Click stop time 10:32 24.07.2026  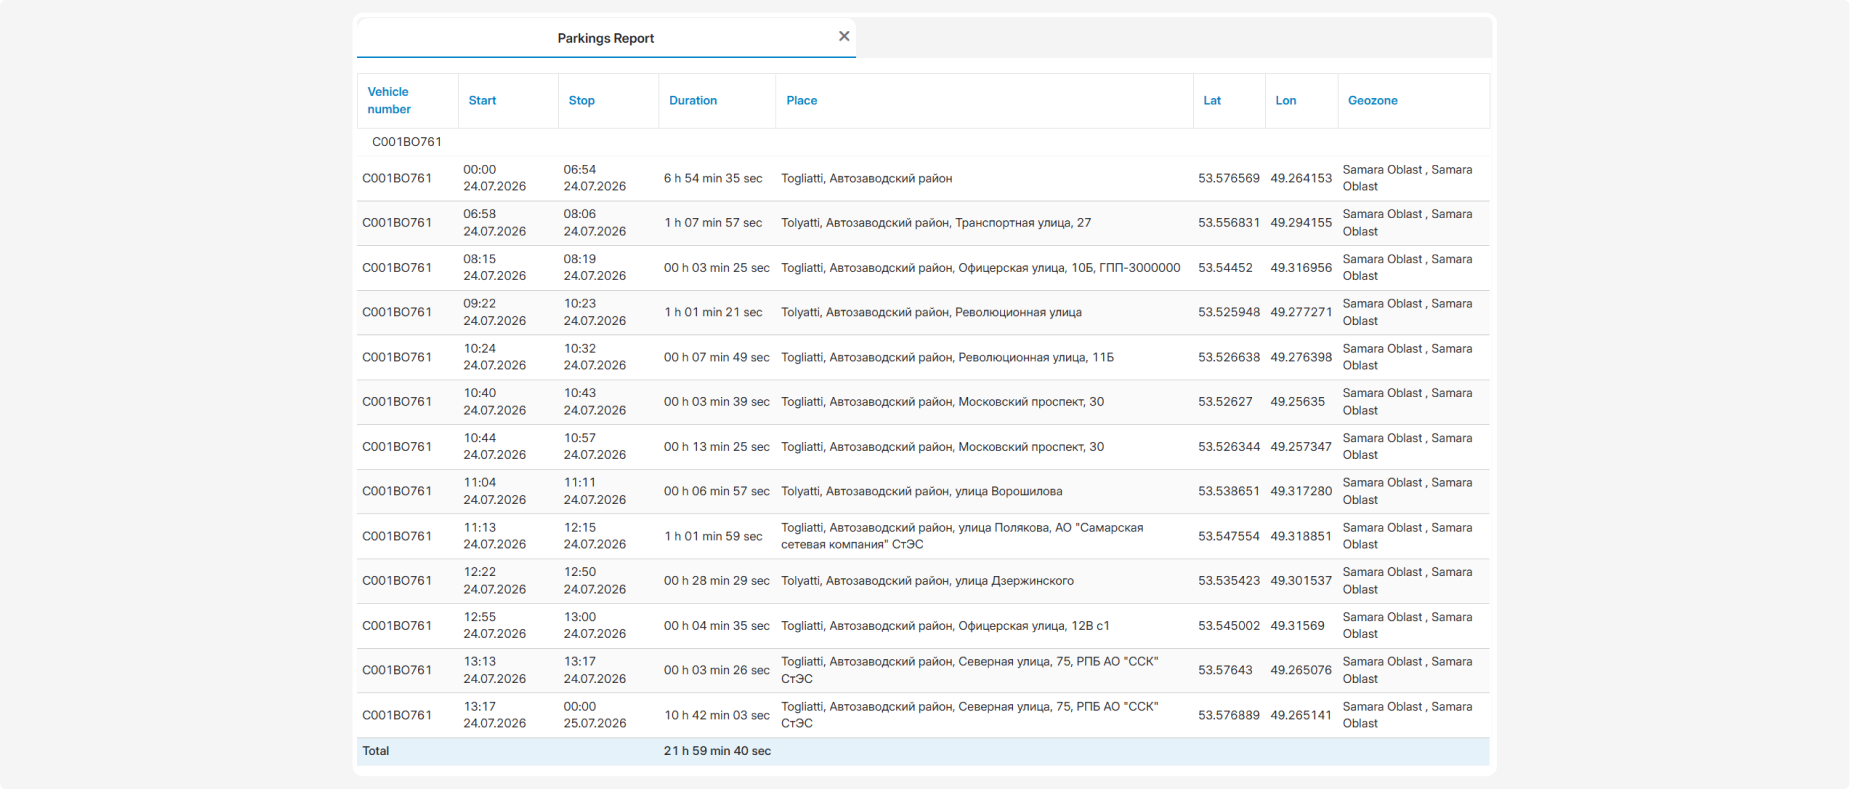[595, 357]
